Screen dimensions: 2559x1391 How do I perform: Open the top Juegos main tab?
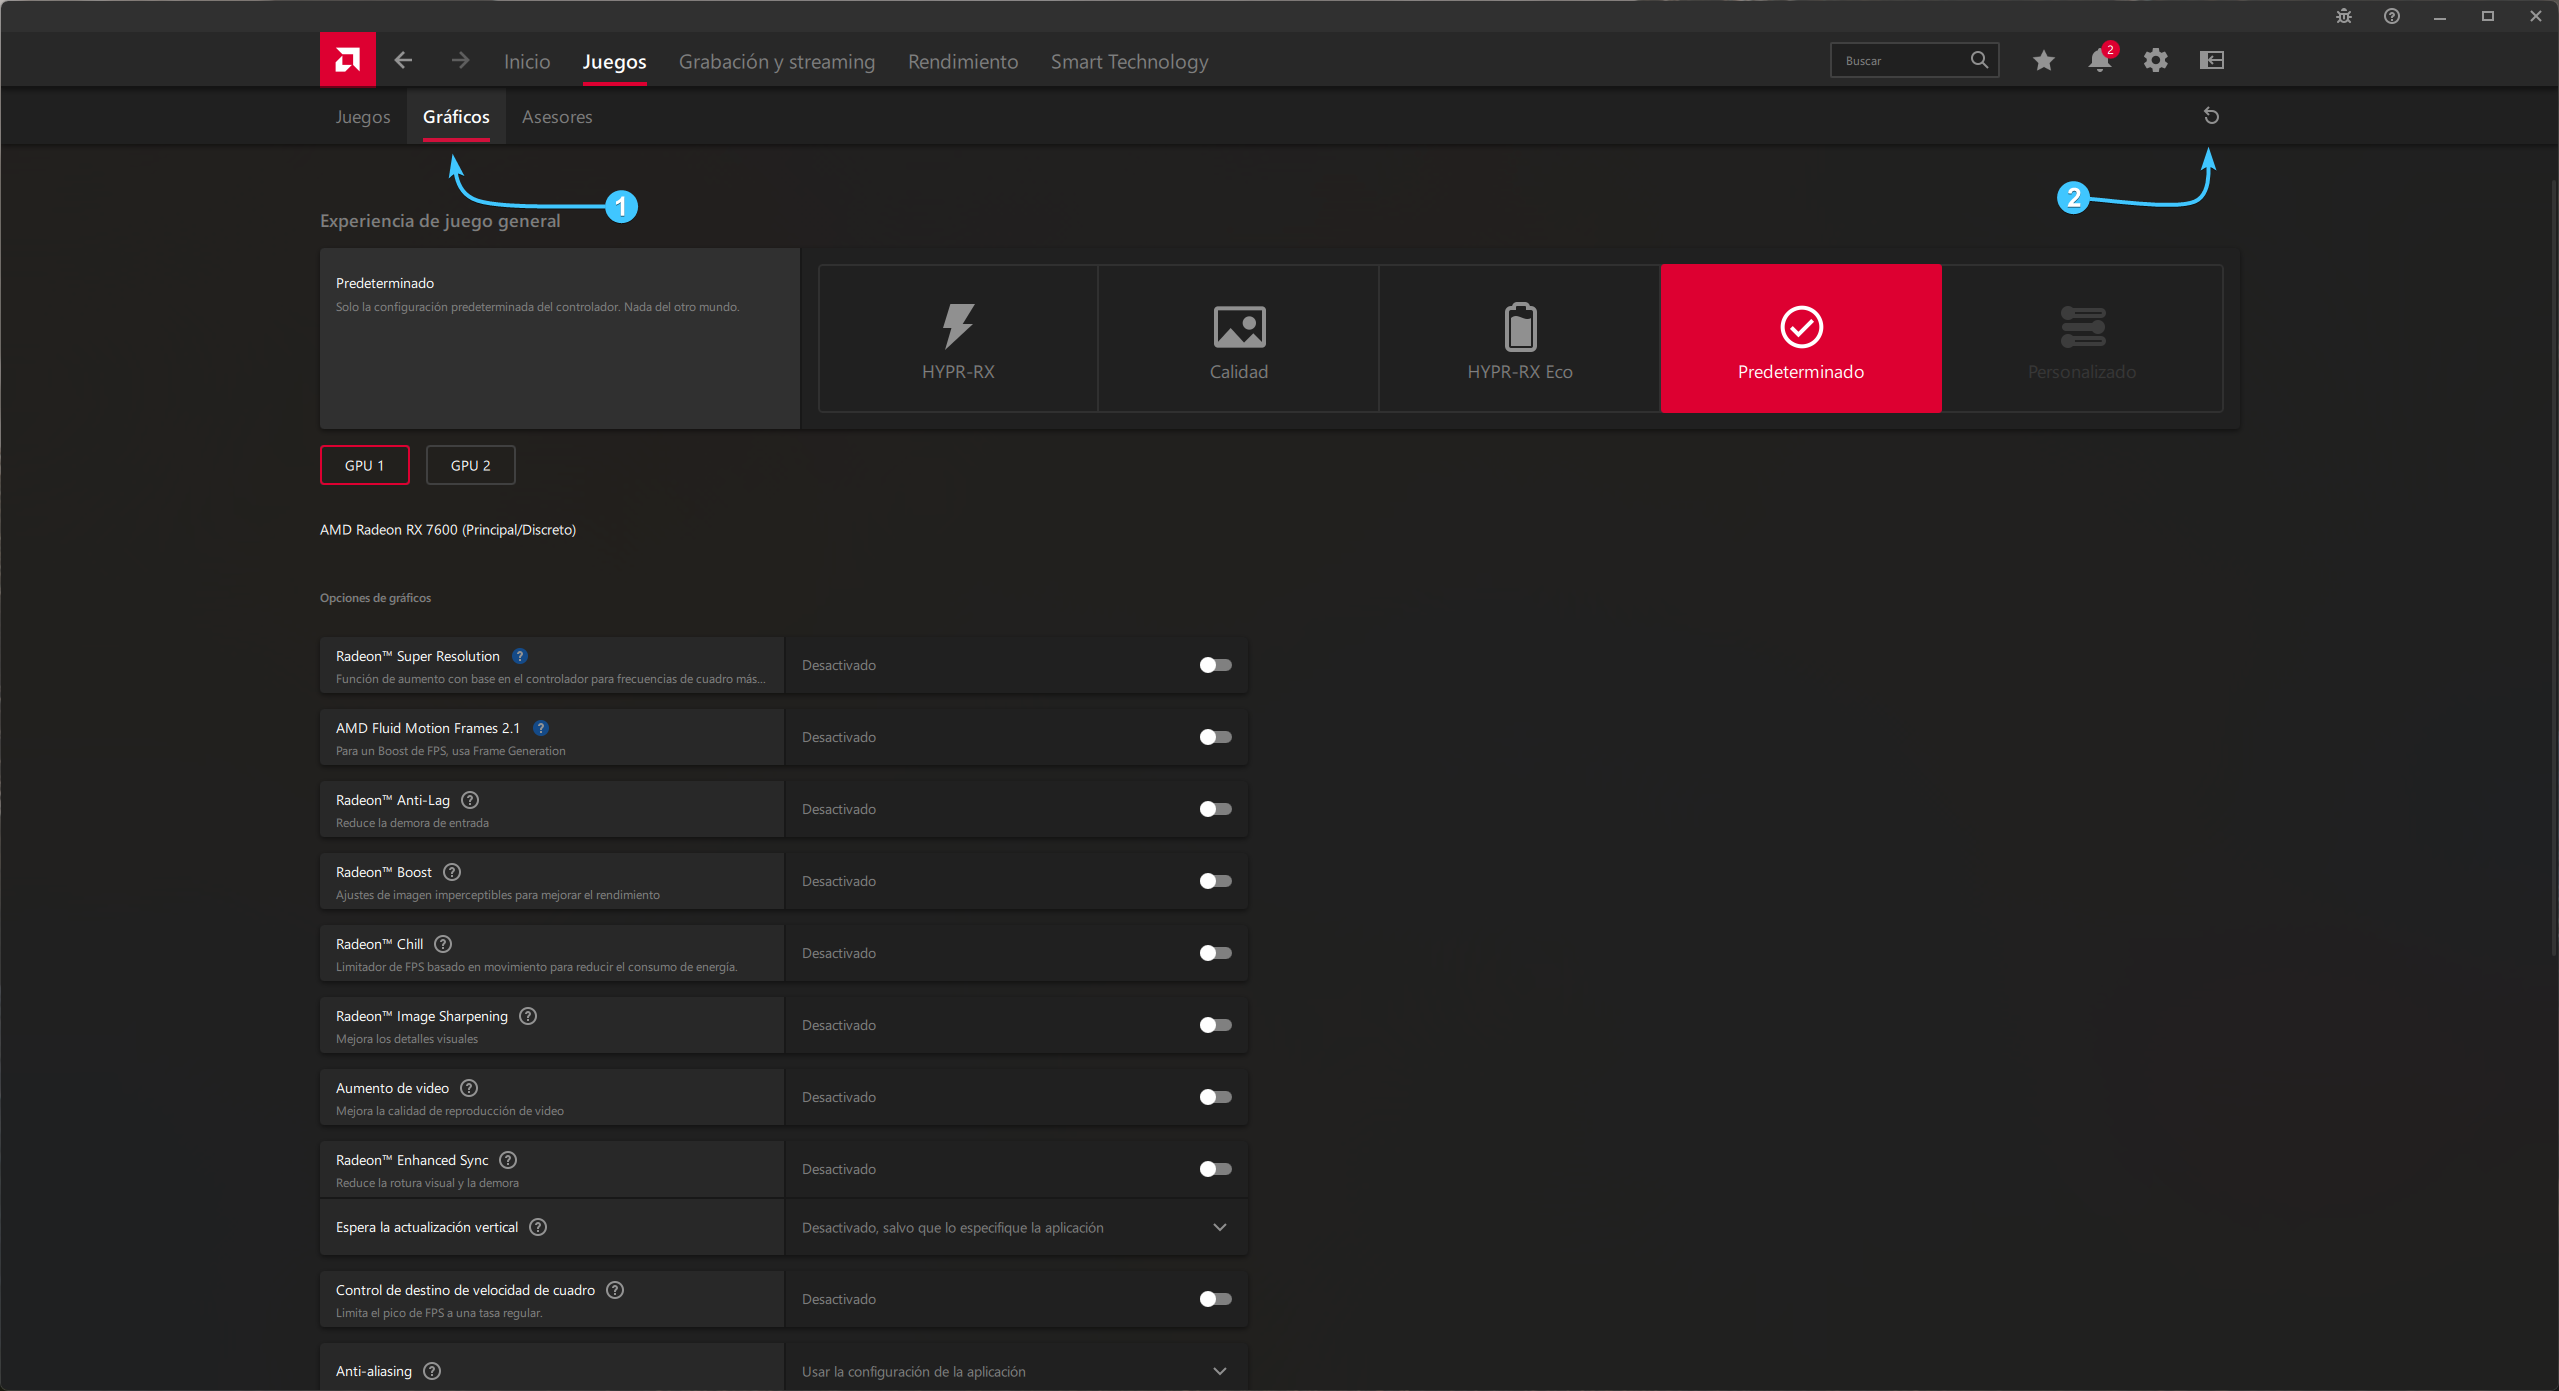tap(614, 61)
